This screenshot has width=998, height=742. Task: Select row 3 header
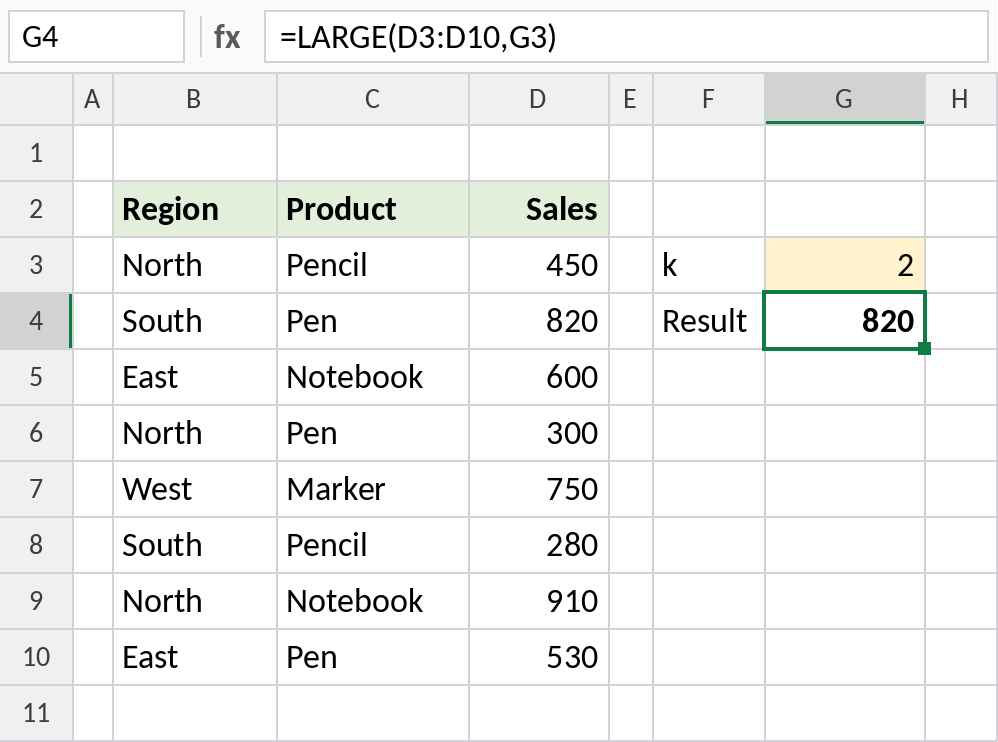tap(36, 265)
